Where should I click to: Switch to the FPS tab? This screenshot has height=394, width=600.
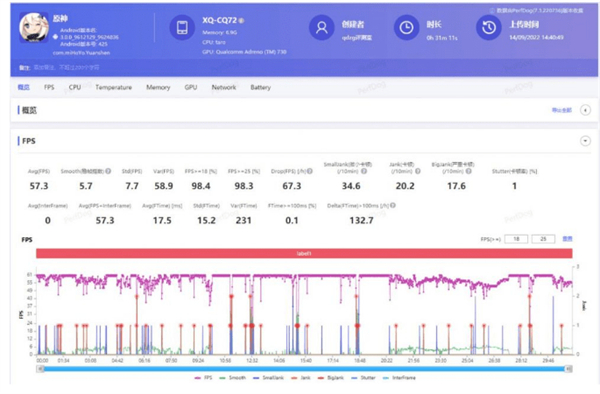(49, 87)
